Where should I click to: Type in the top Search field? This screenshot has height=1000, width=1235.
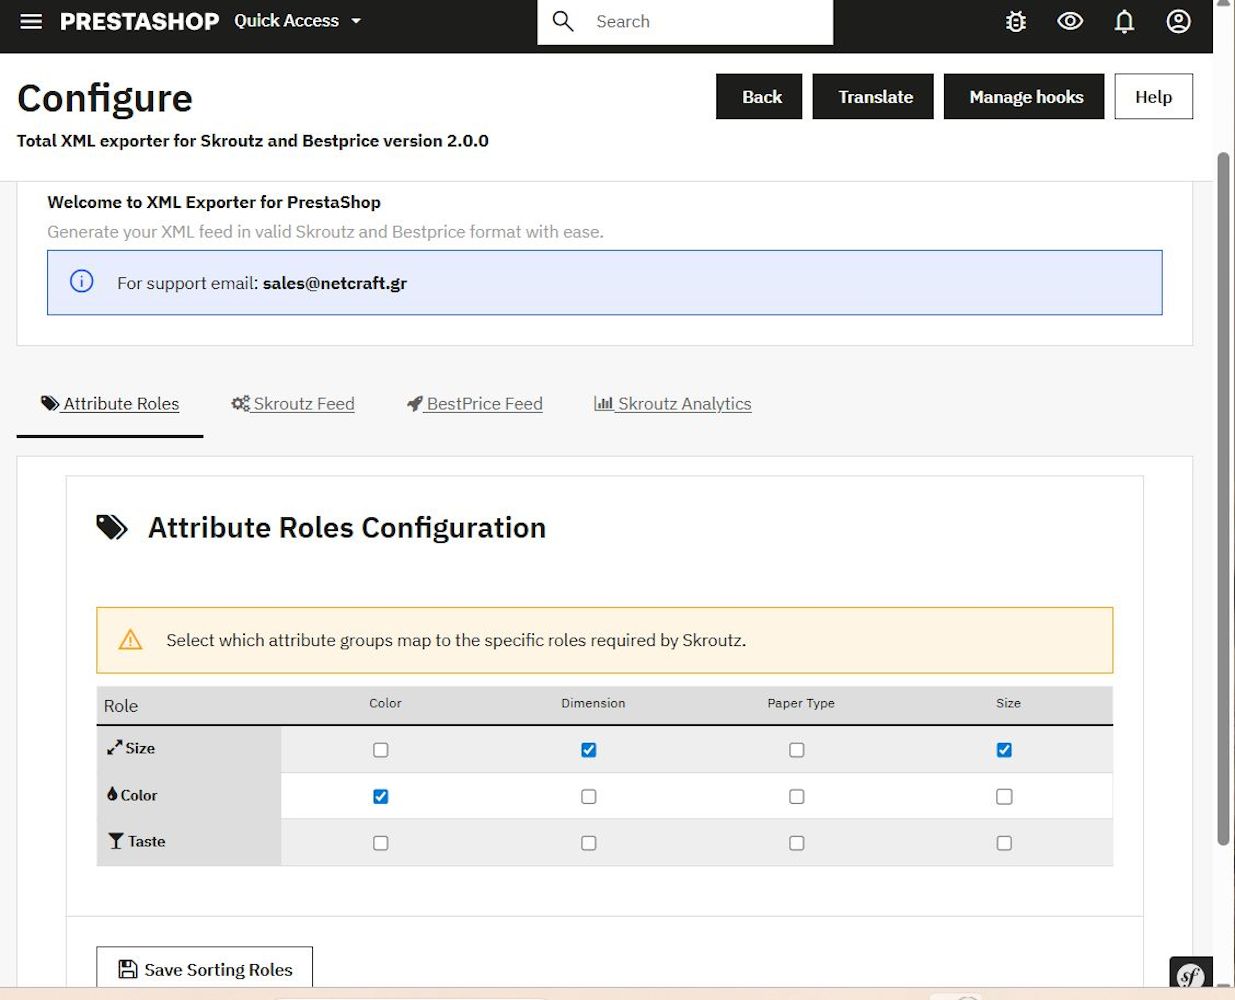[705, 22]
